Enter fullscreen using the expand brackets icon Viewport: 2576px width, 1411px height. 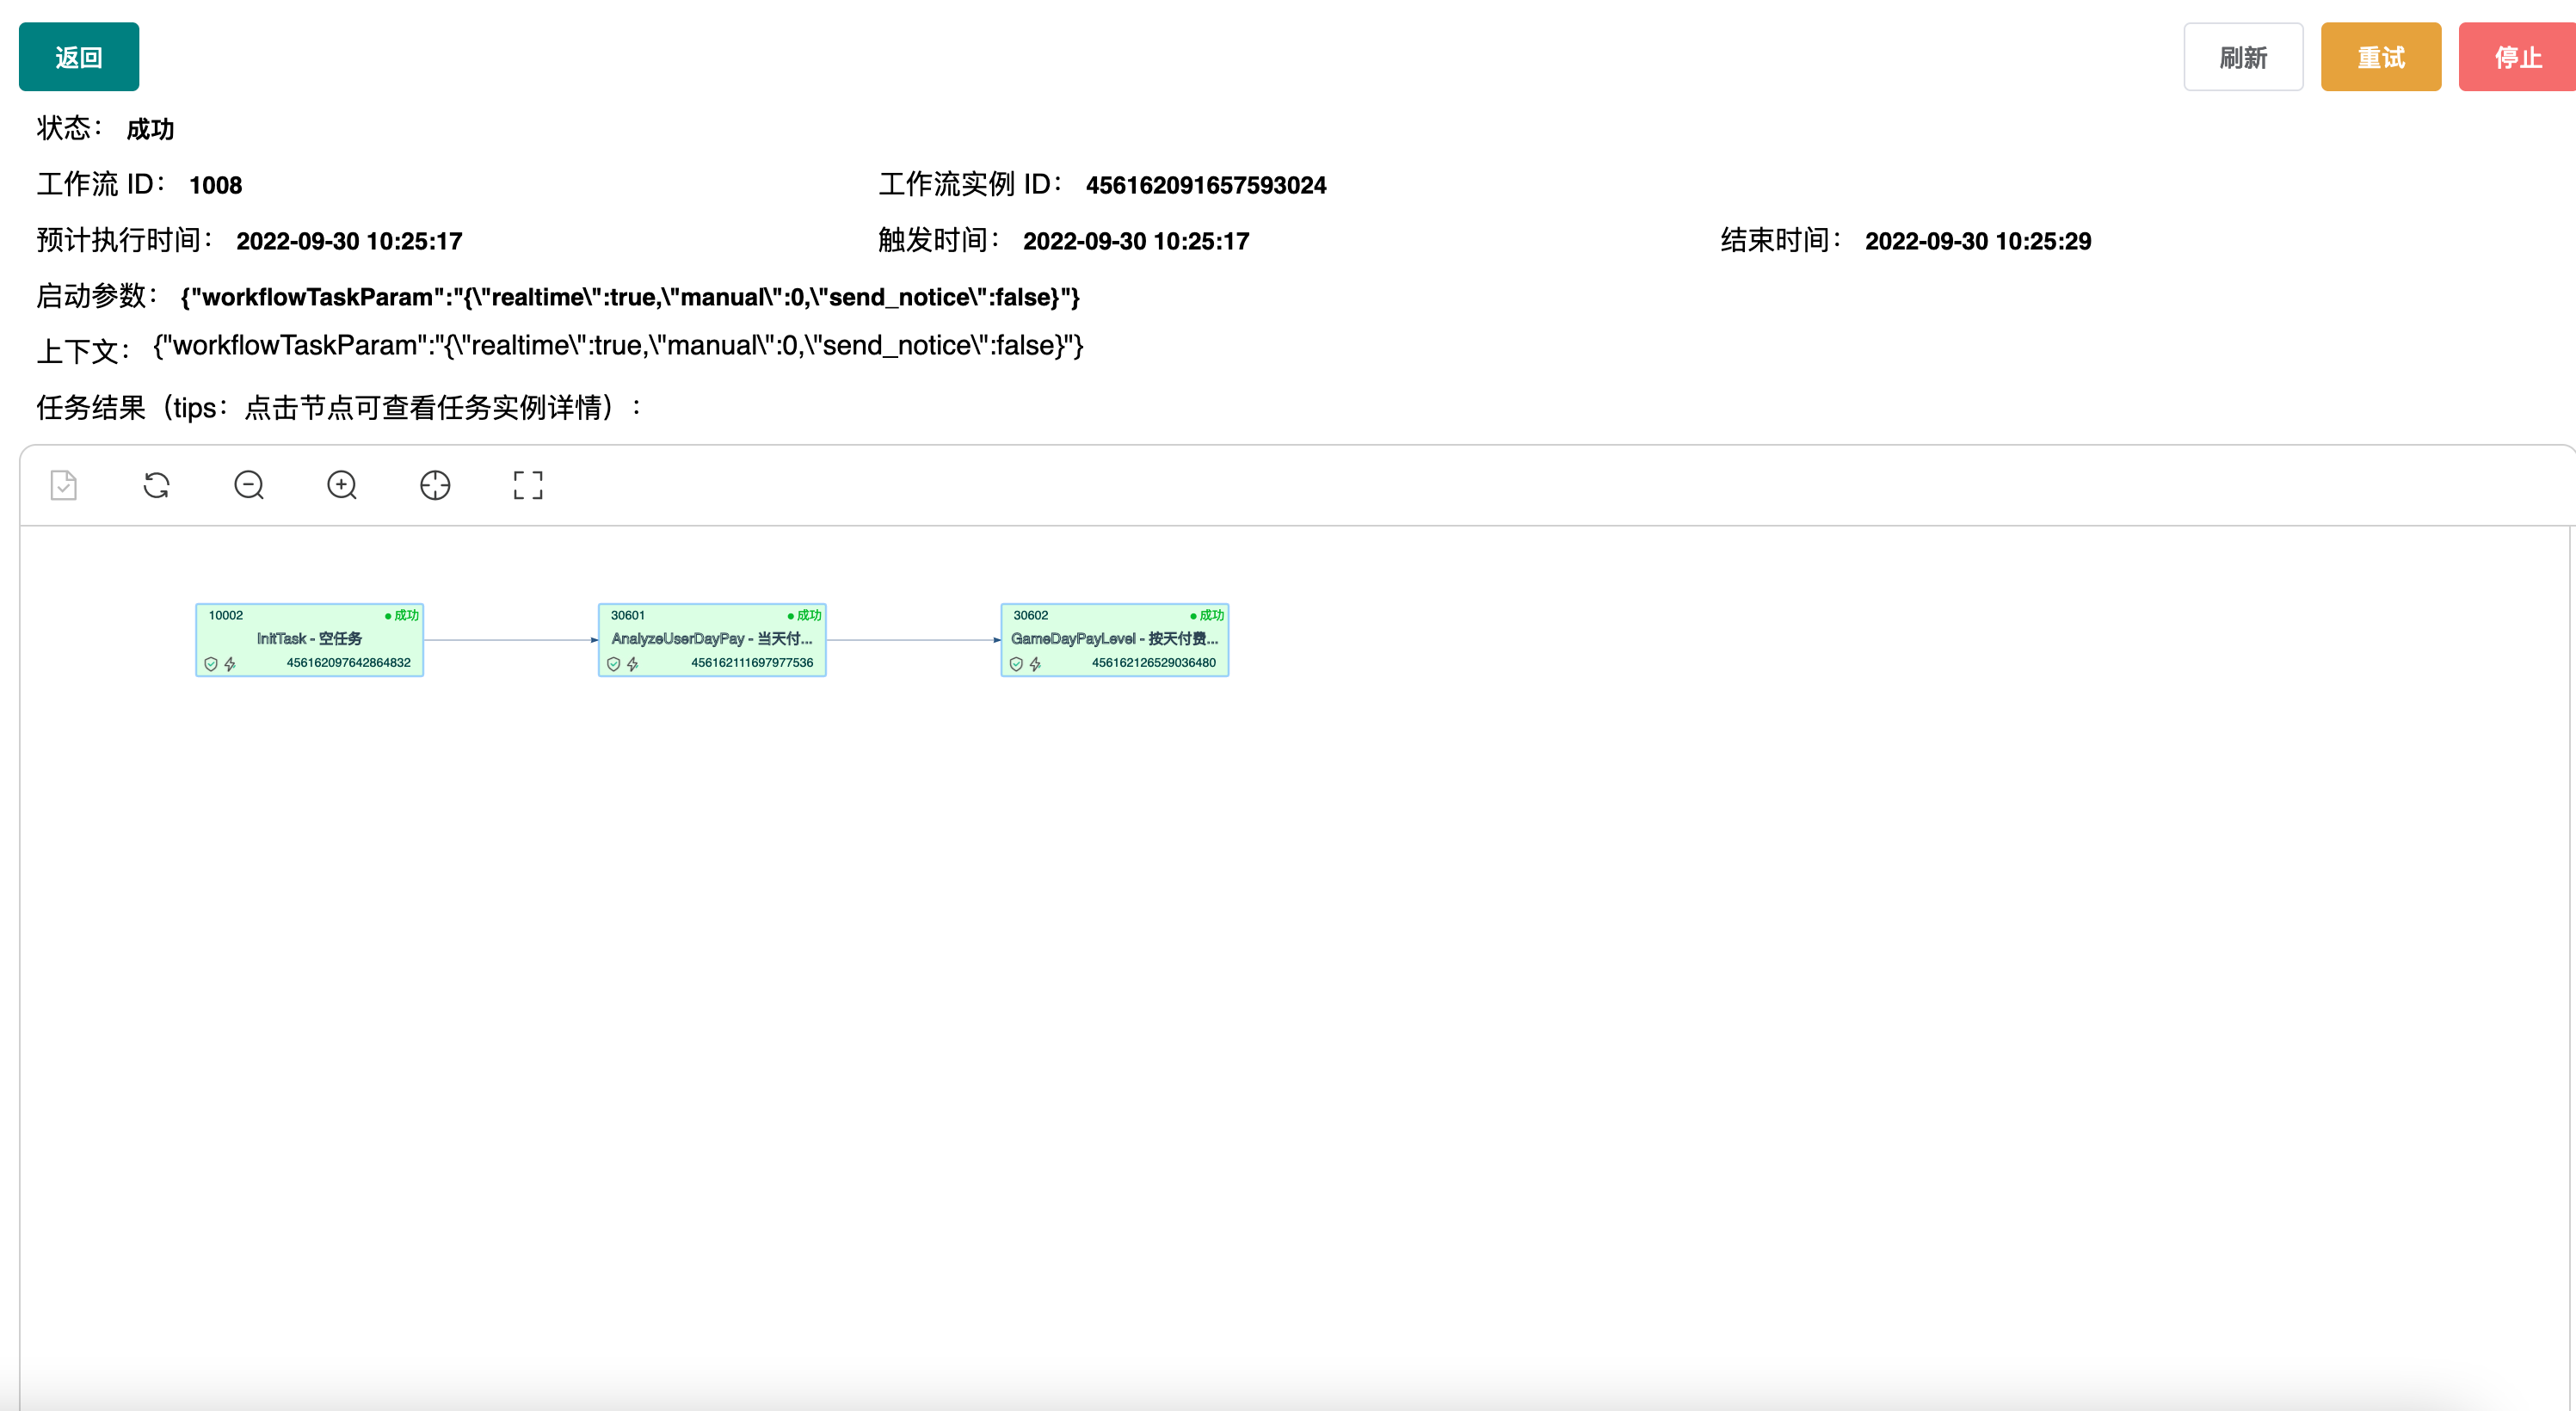click(x=527, y=485)
